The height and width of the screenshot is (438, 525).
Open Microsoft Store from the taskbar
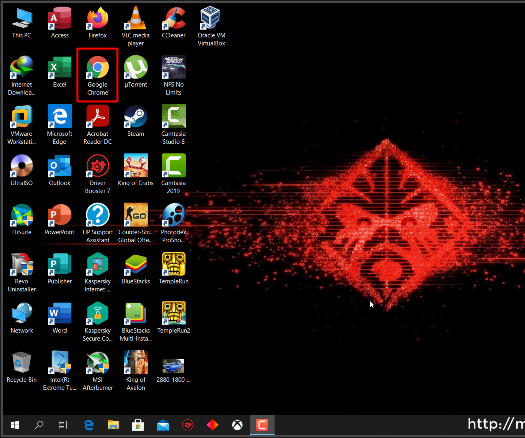click(138, 425)
